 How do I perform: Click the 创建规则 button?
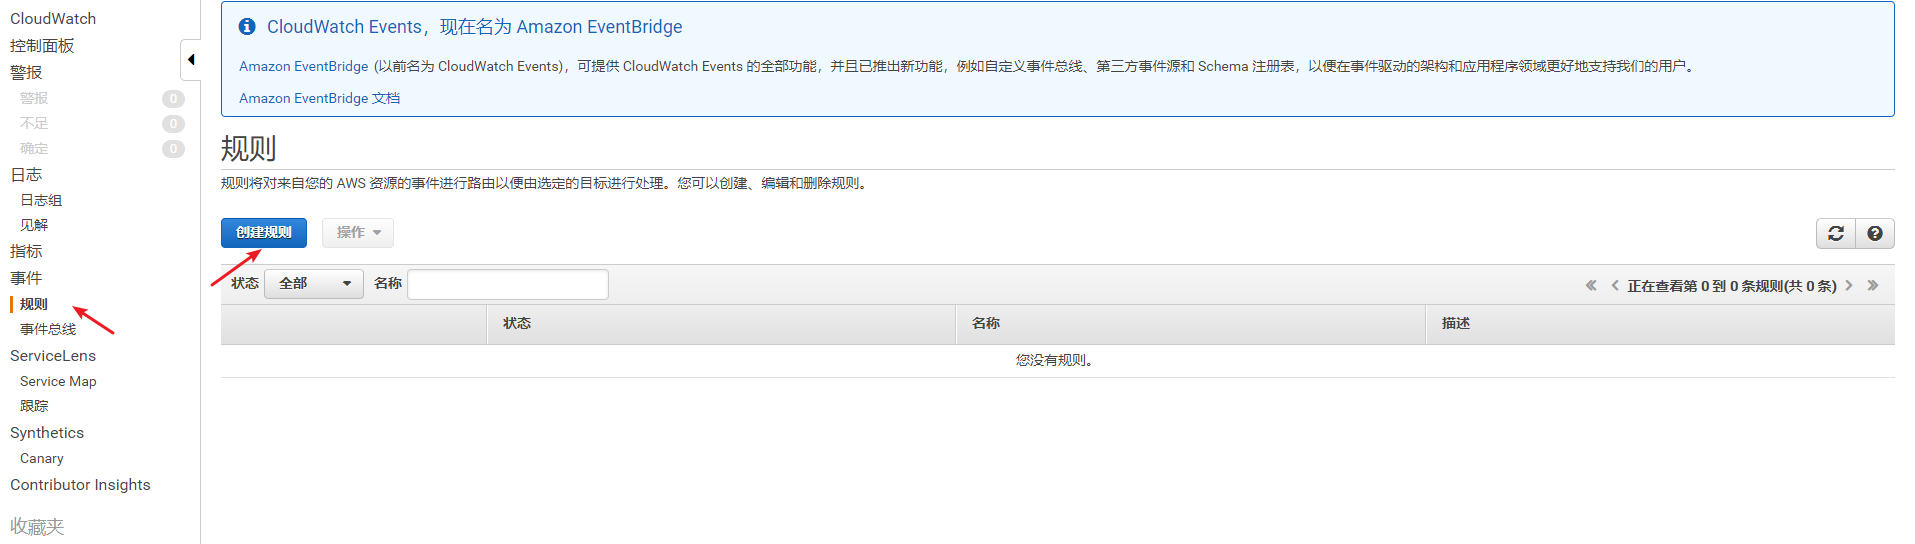pyautogui.click(x=264, y=233)
